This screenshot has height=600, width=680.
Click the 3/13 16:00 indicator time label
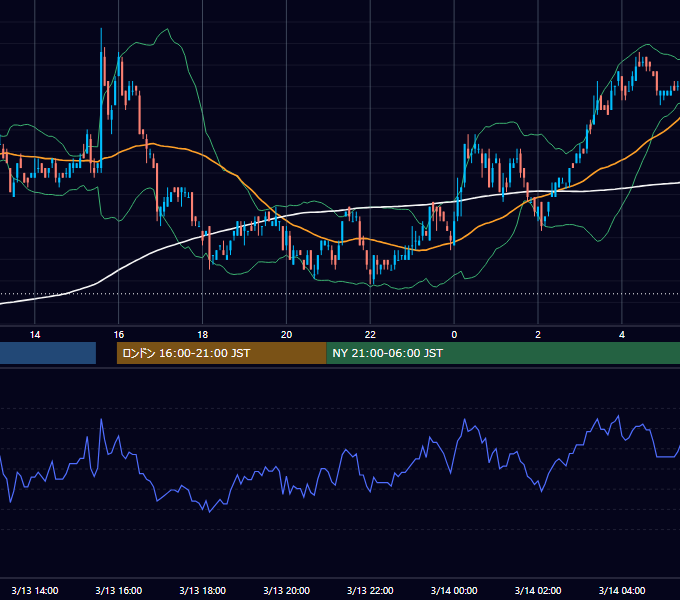coord(118,590)
